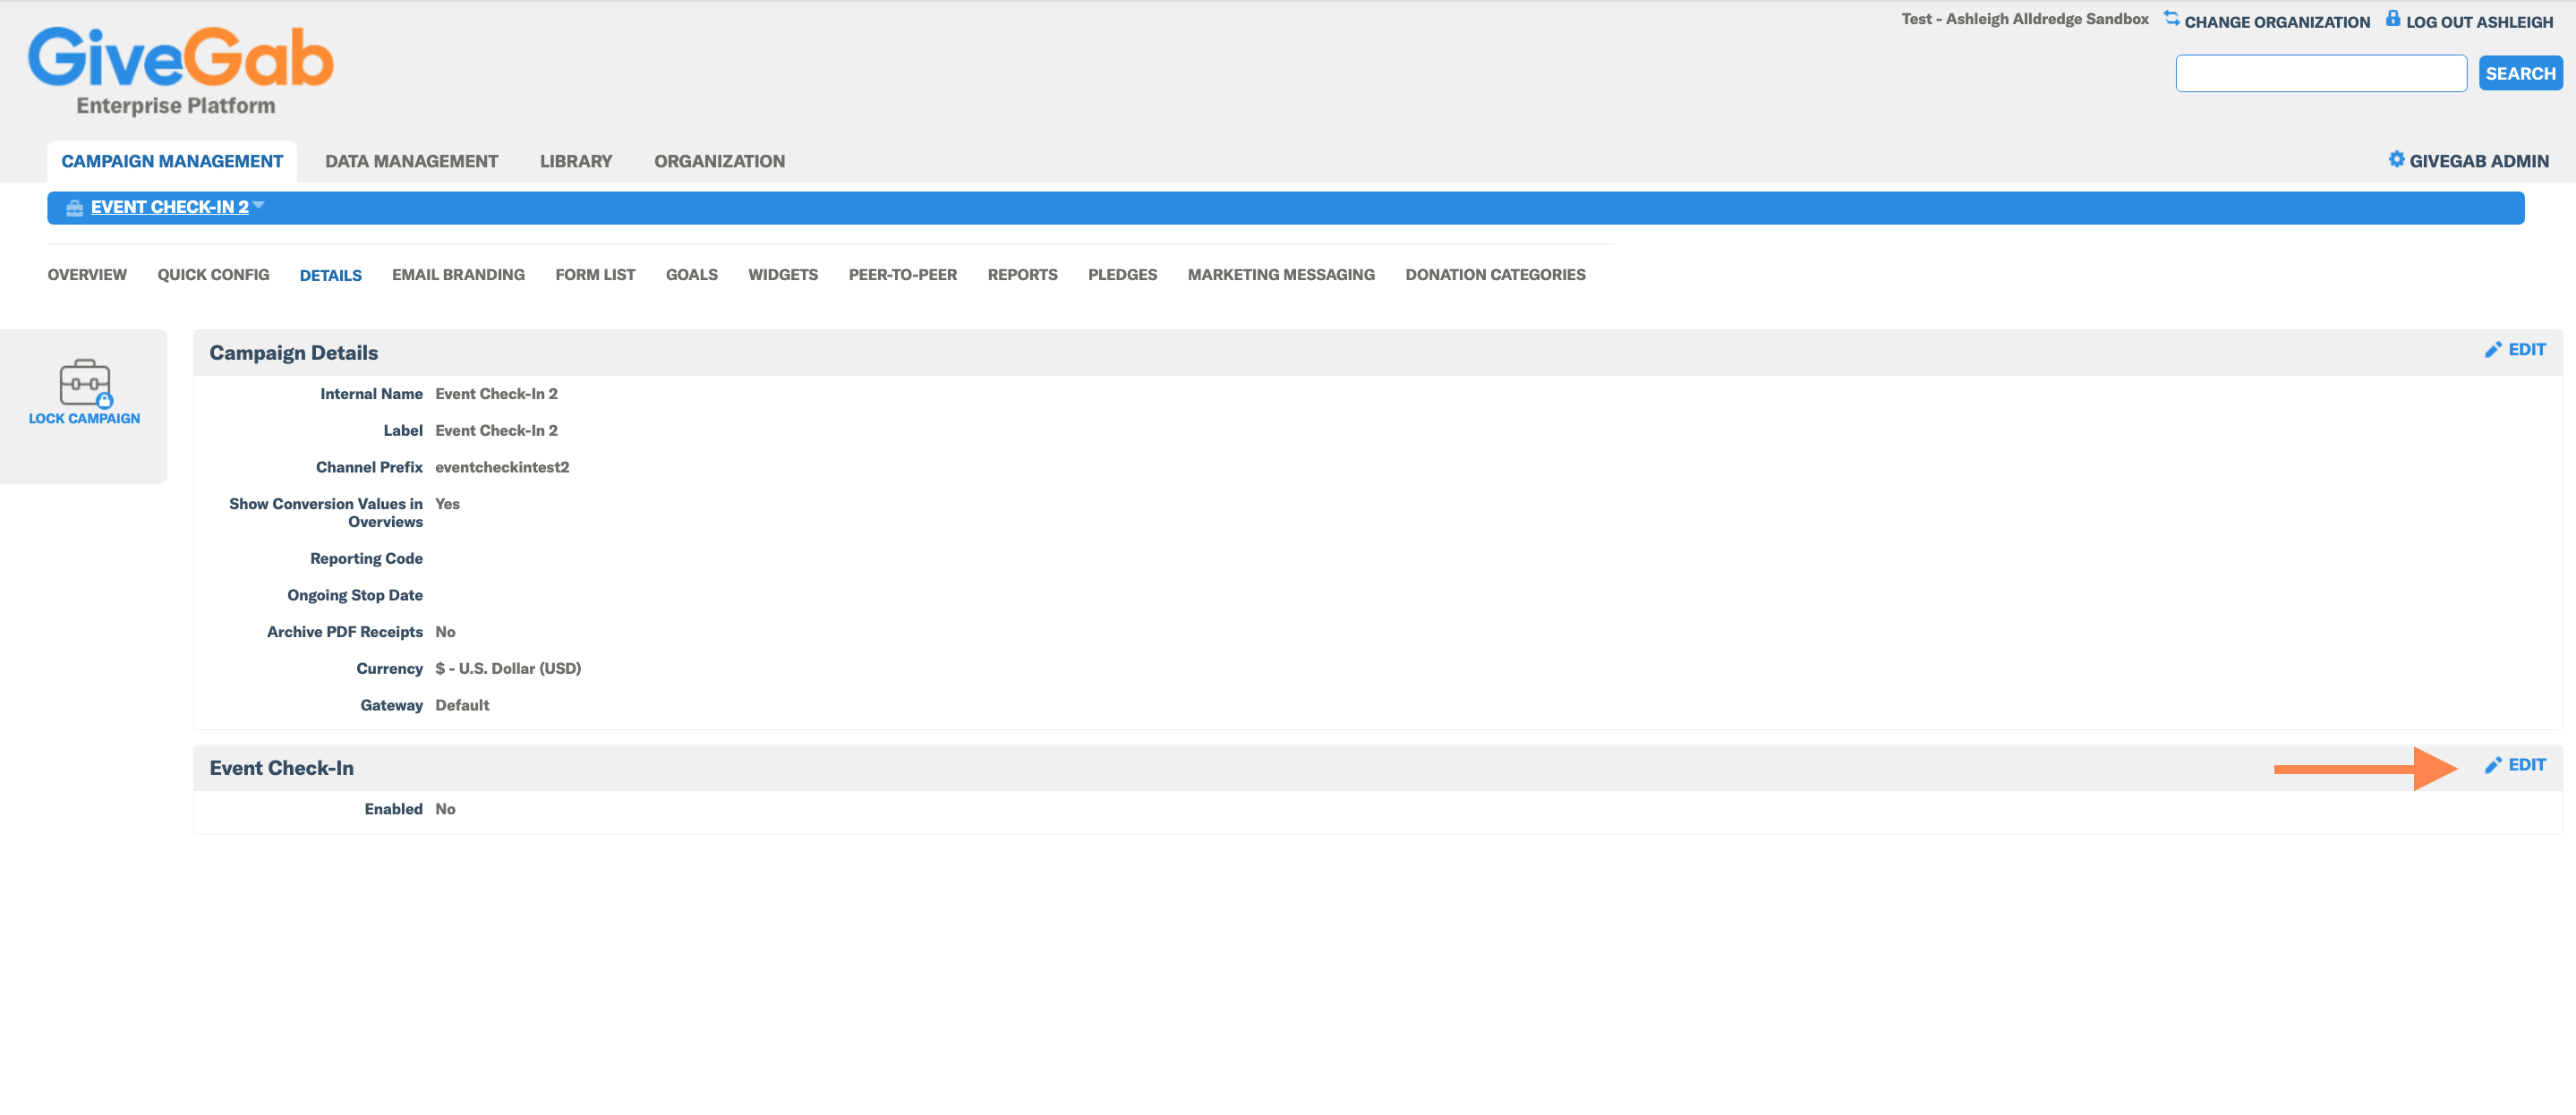Click the GiveGab Enterprise Platform logo
Viewport: 2576px width, 1115px height.
(x=180, y=70)
